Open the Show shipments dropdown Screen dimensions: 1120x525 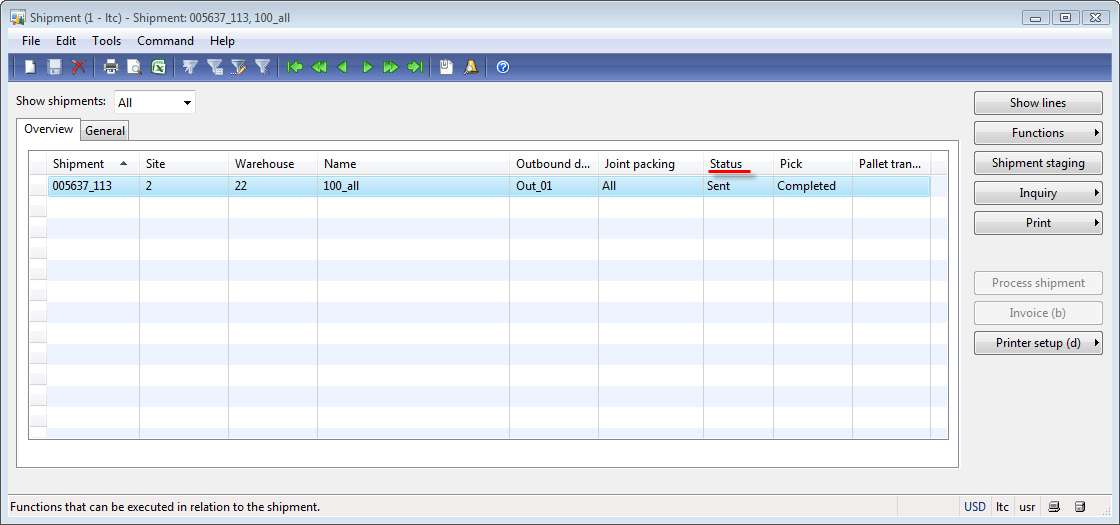click(x=155, y=102)
